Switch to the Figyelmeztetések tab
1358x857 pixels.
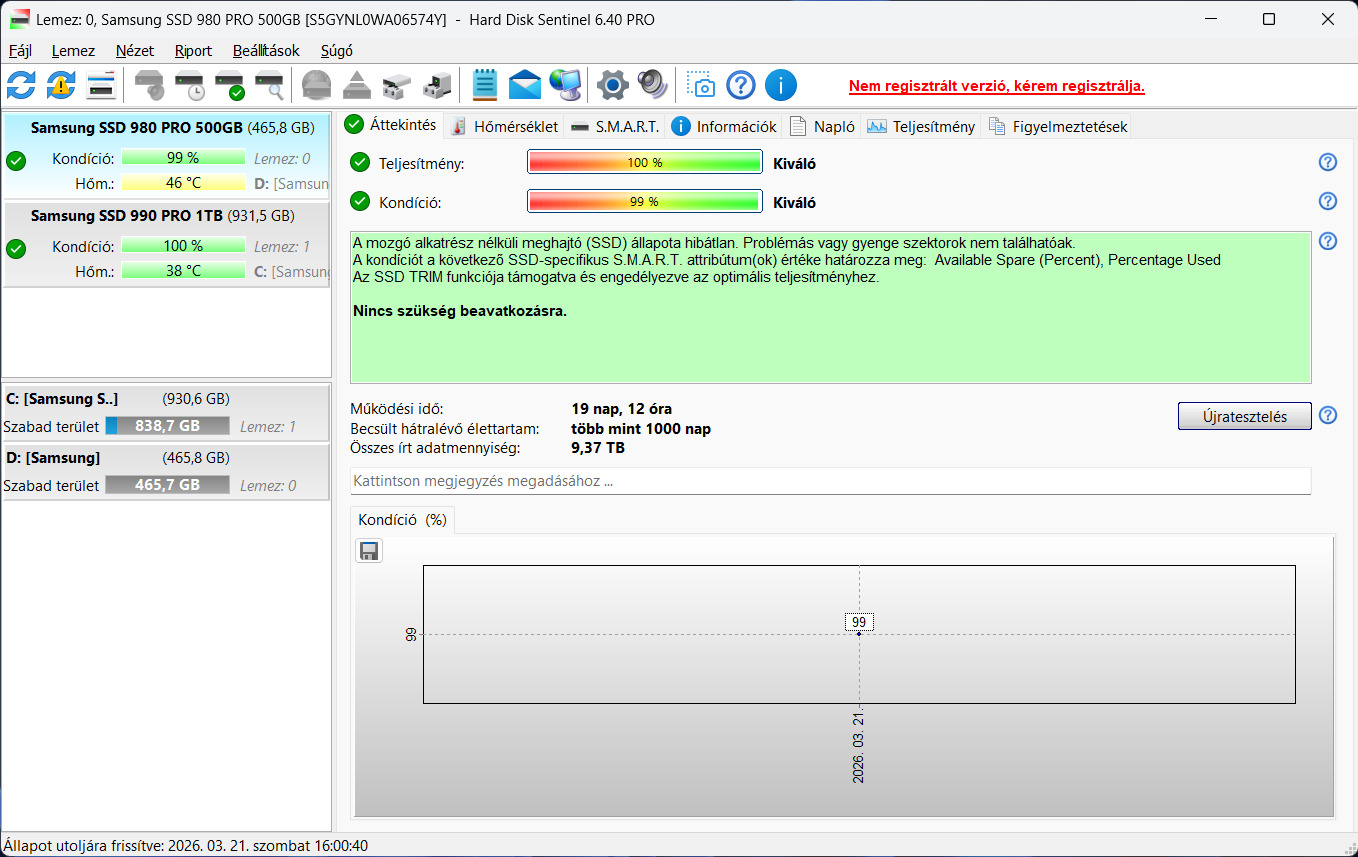tap(1058, 126)
